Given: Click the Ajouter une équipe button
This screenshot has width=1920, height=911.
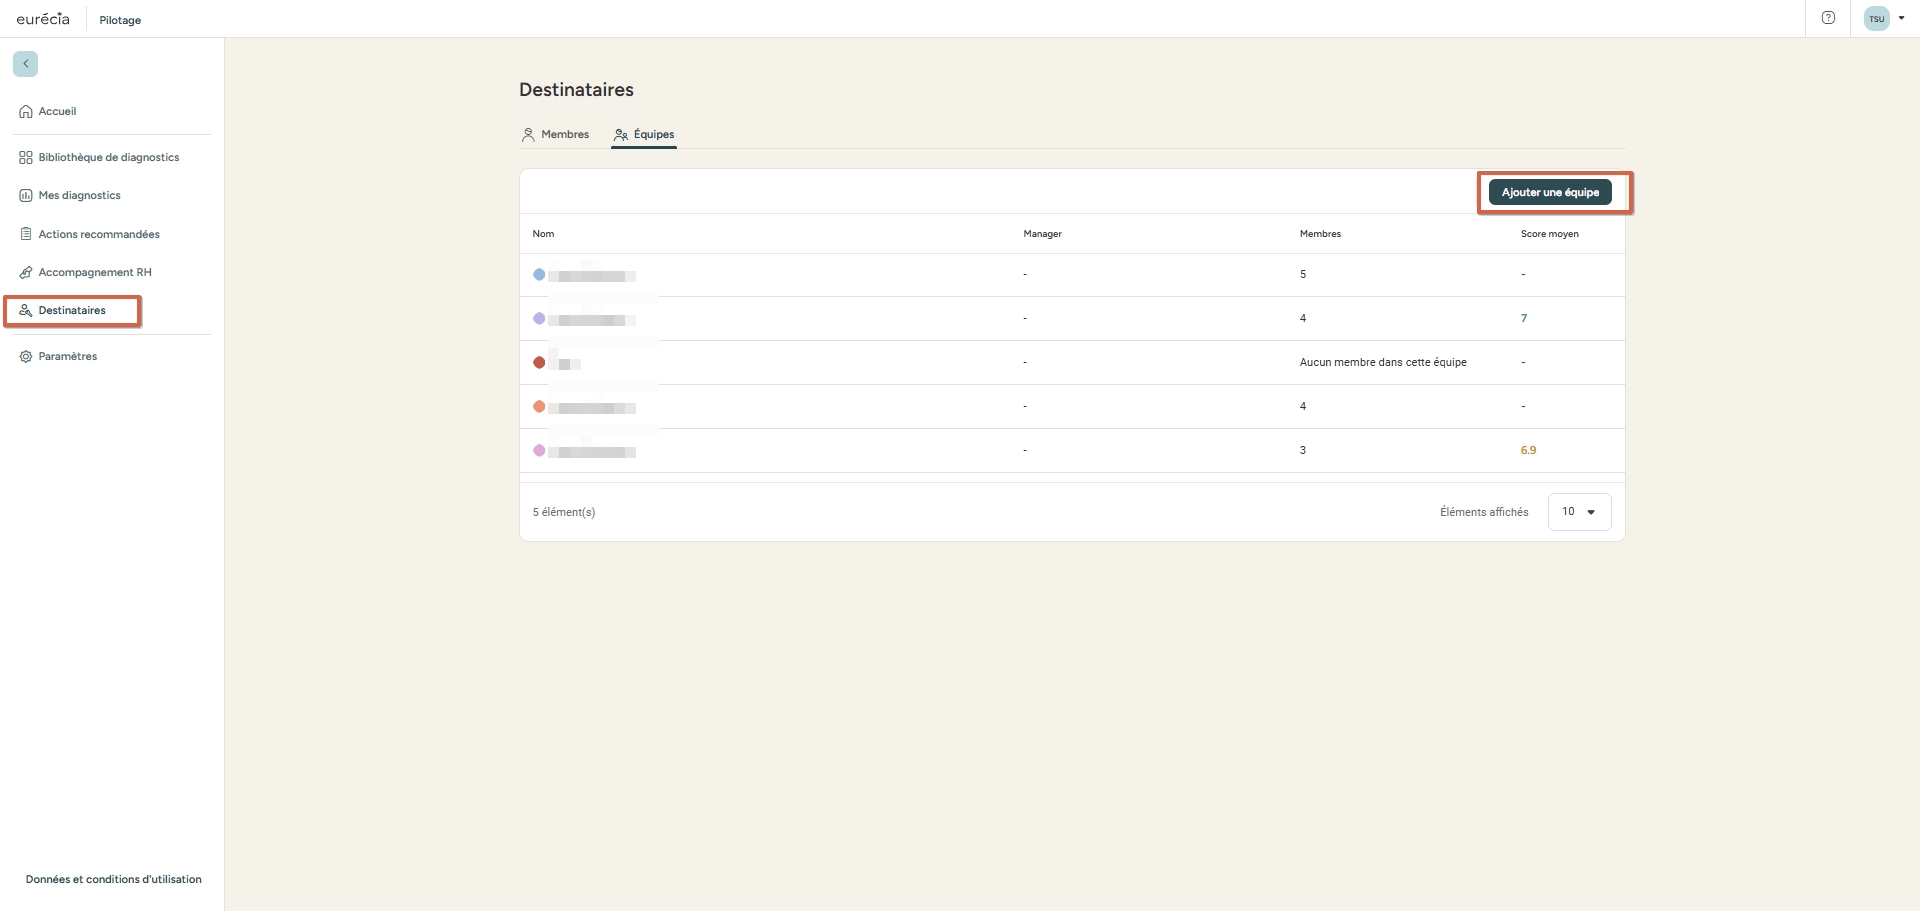Looking at the screenshot, I should tap(1549, 192).
